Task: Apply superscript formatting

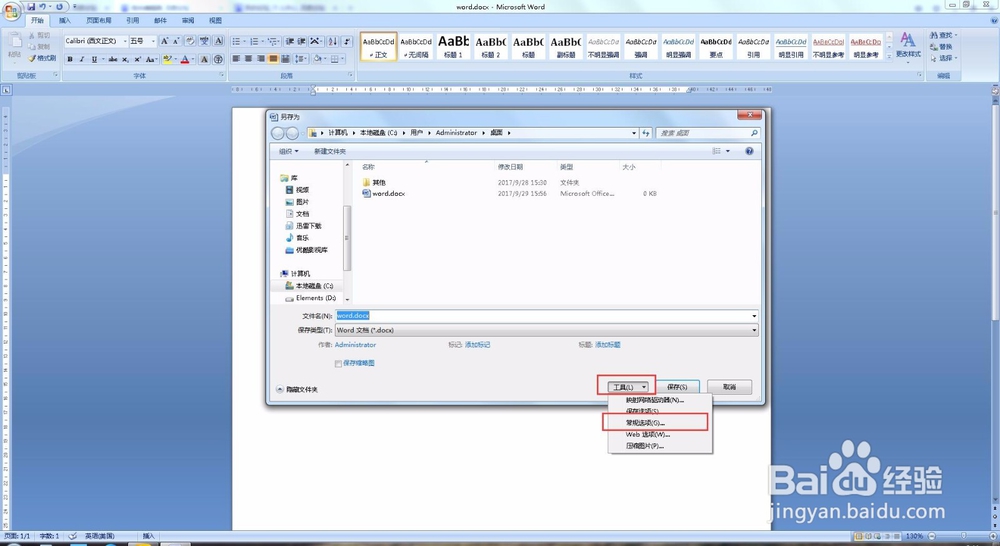Action: (x=136, y=59)
